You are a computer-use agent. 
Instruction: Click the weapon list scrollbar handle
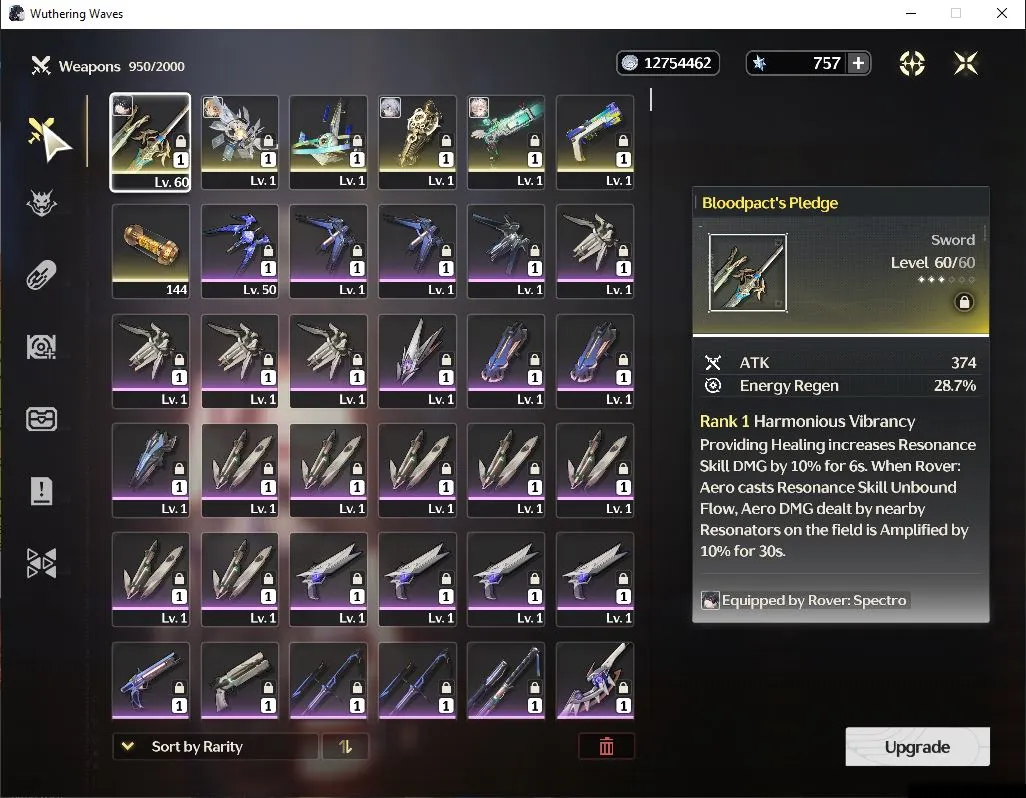pos(650,99)
